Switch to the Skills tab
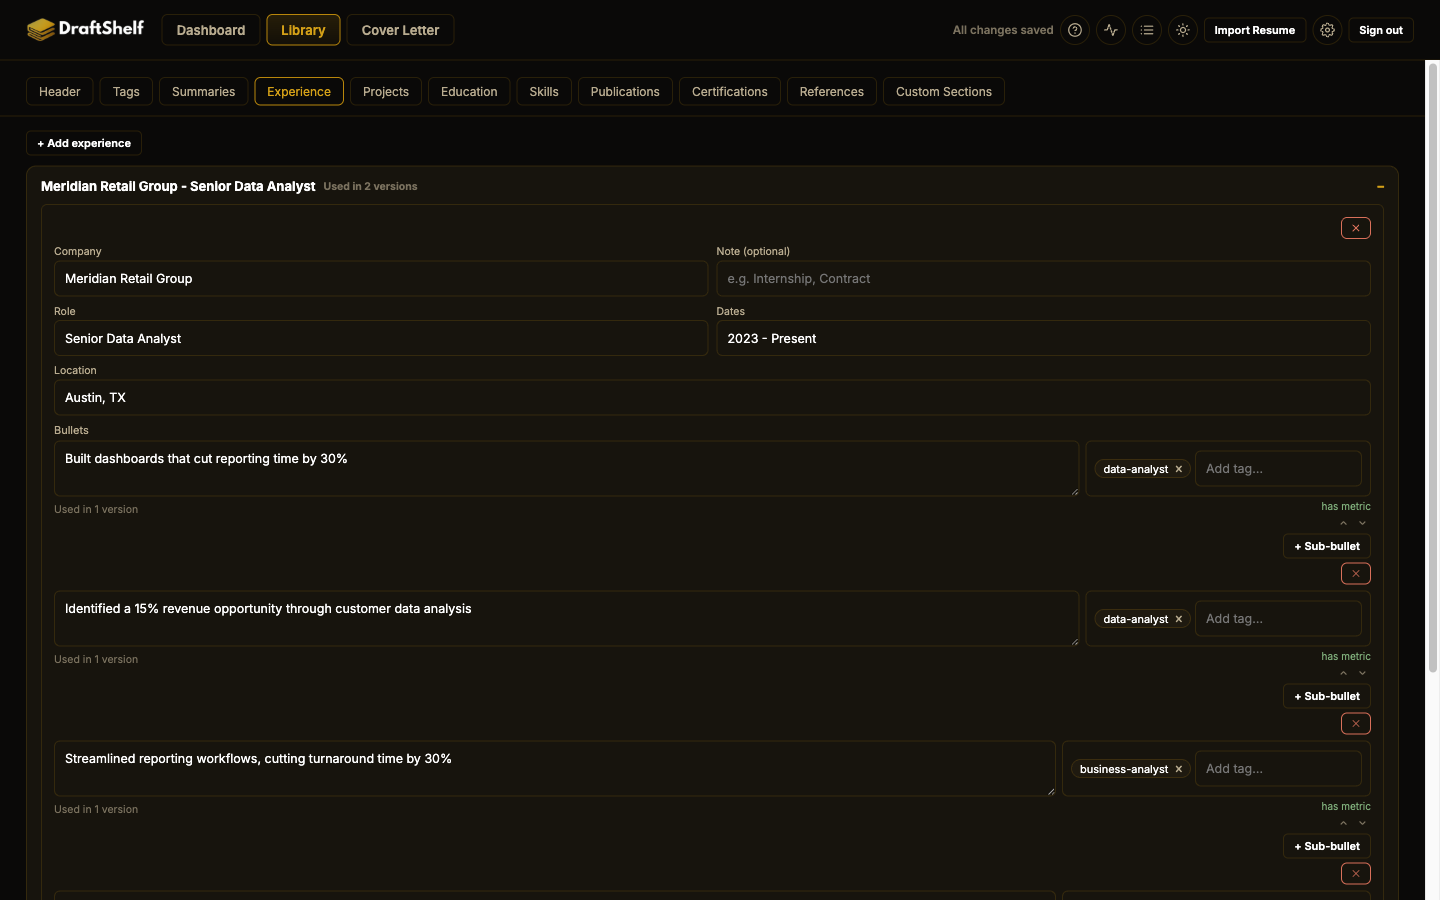 tap(544, 91)
